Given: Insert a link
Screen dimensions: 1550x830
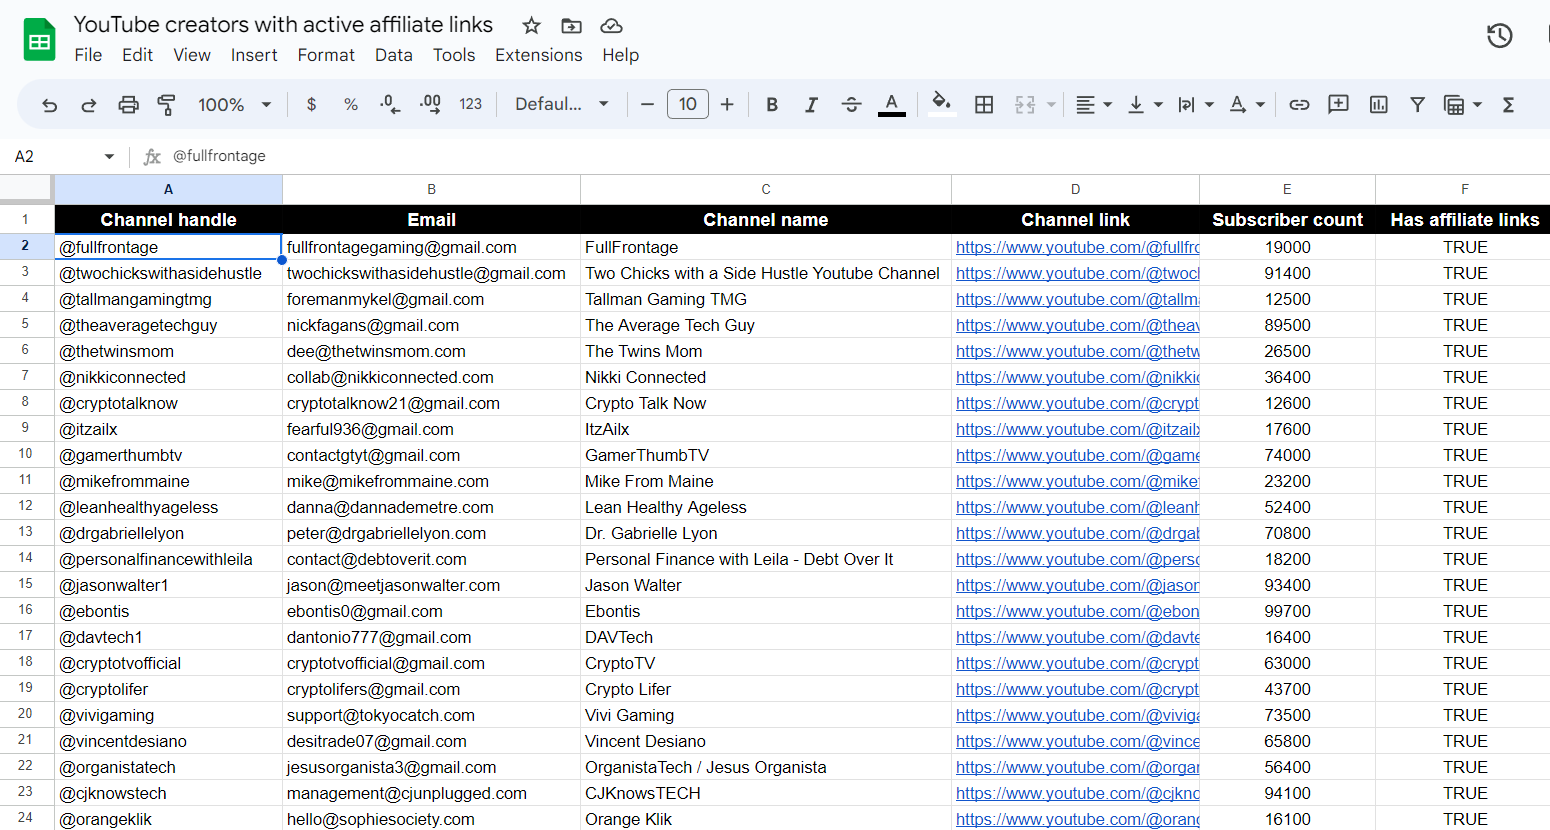Looking at the screenshot, I should [x=1299, y=104].
